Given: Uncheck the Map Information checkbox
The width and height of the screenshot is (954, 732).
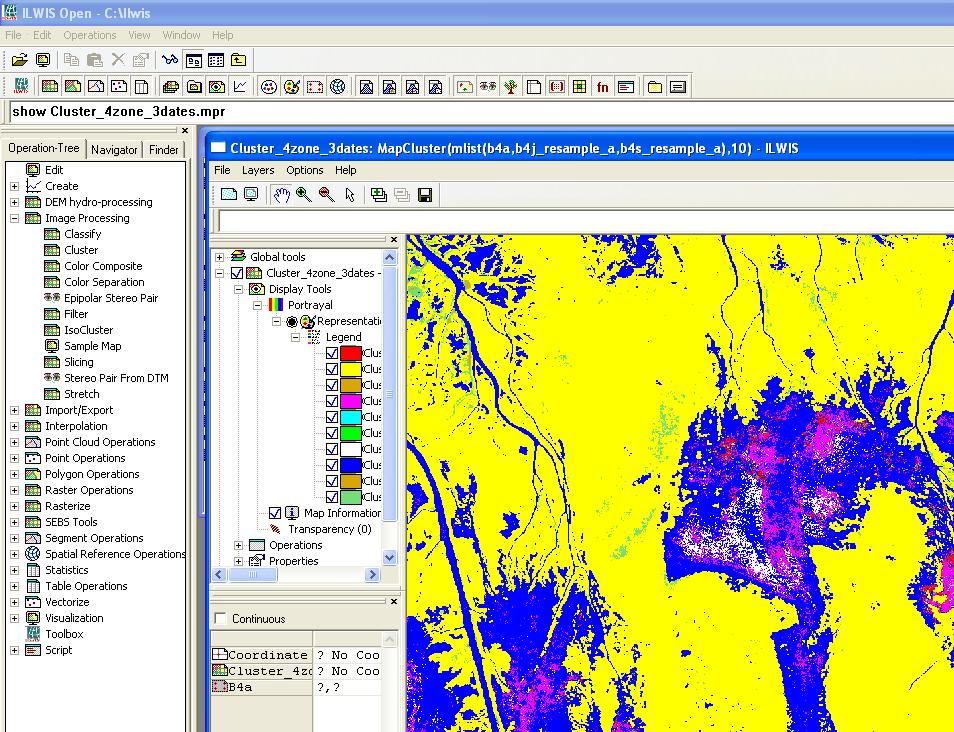Looking at the screenshot, I should click(275, 513).
